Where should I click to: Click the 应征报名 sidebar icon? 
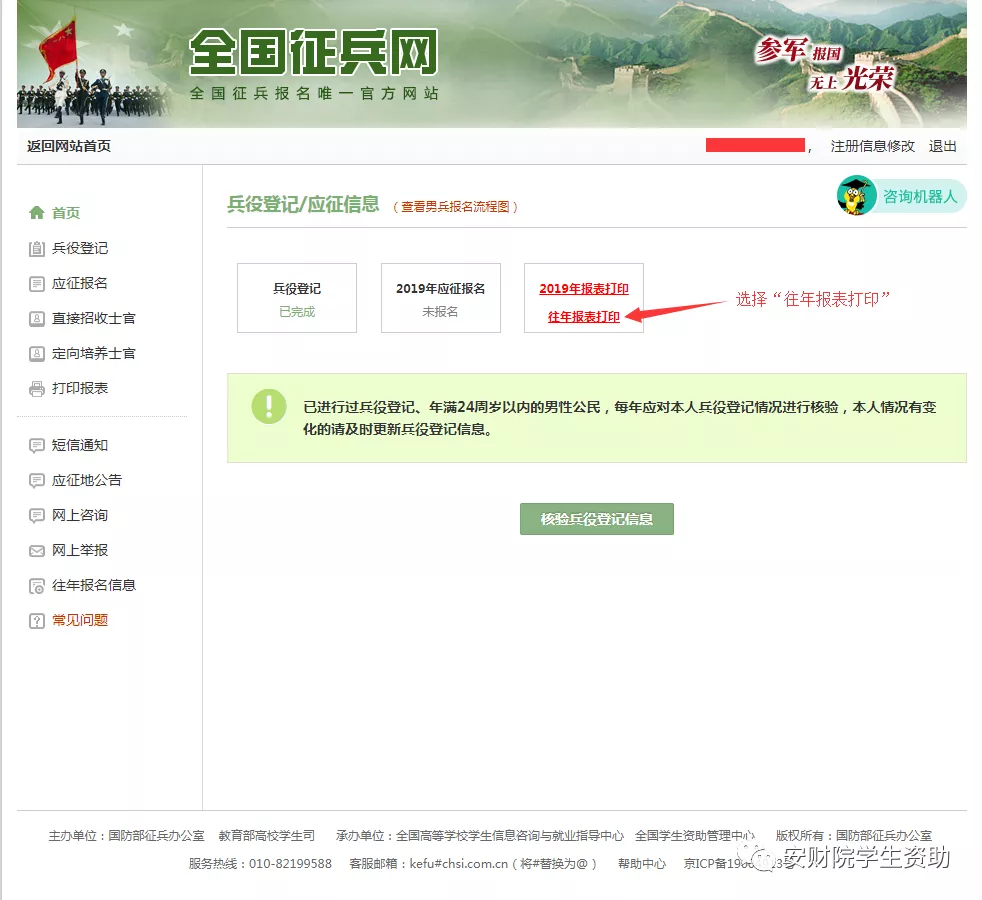click(x=37, y=284)
